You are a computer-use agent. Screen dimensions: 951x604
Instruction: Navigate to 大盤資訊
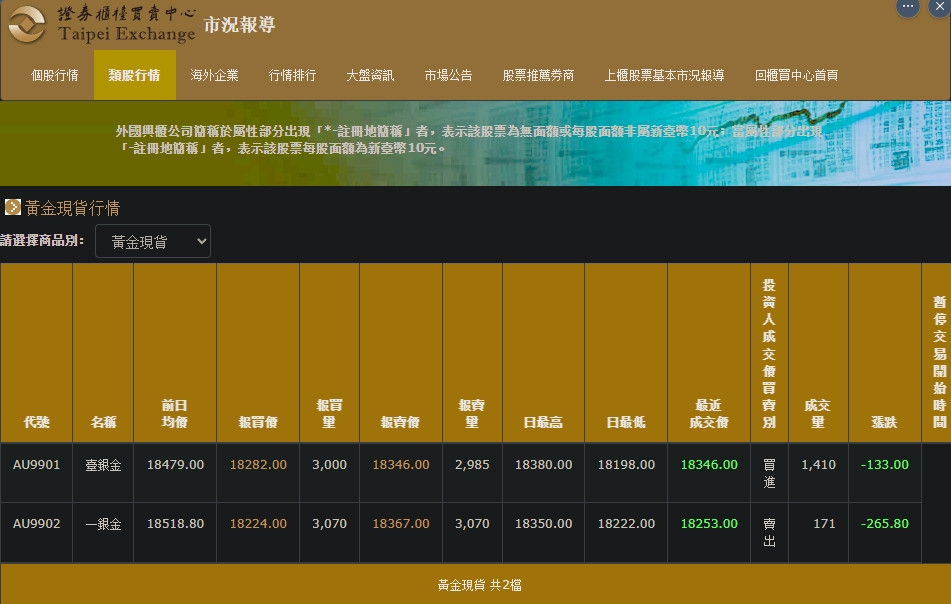point(370,75)
